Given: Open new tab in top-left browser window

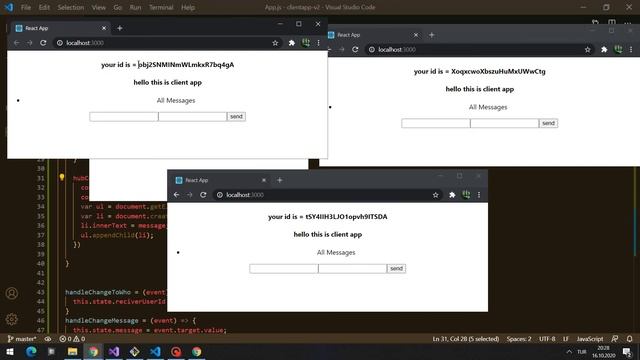Looking at the screenshot, I should [120, 28].
